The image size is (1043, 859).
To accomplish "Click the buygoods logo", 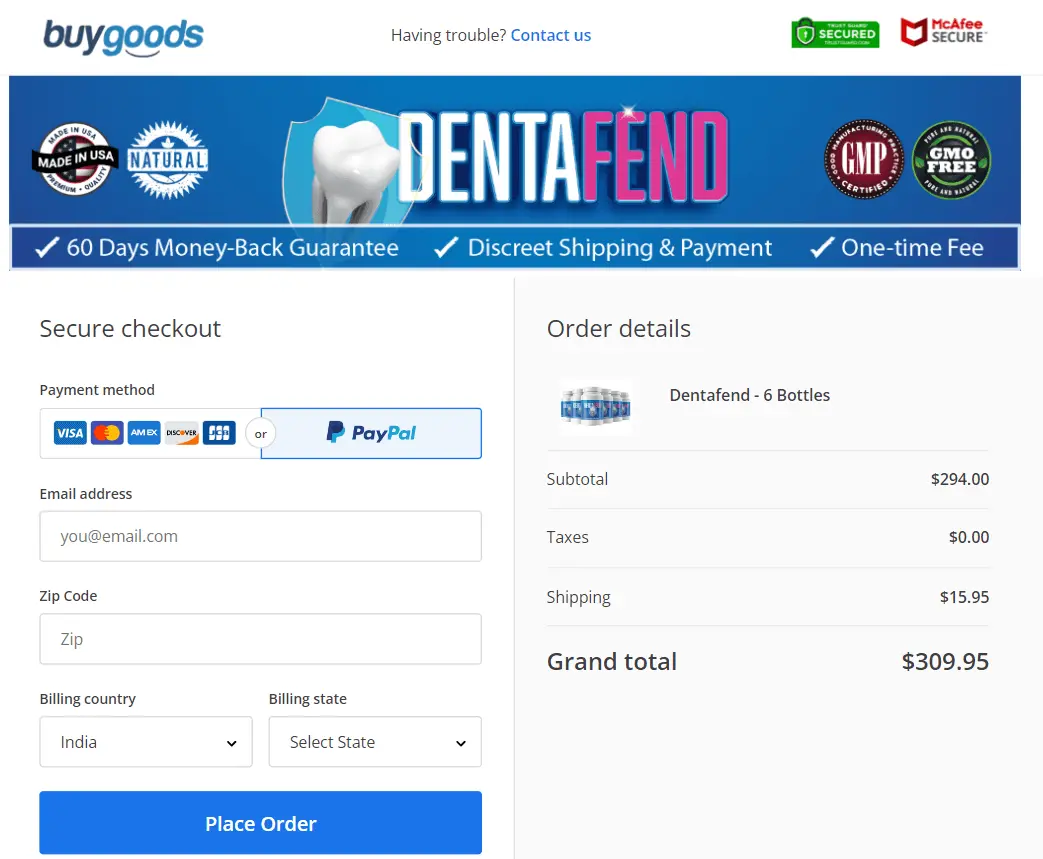I will click(x=123, y=35).
